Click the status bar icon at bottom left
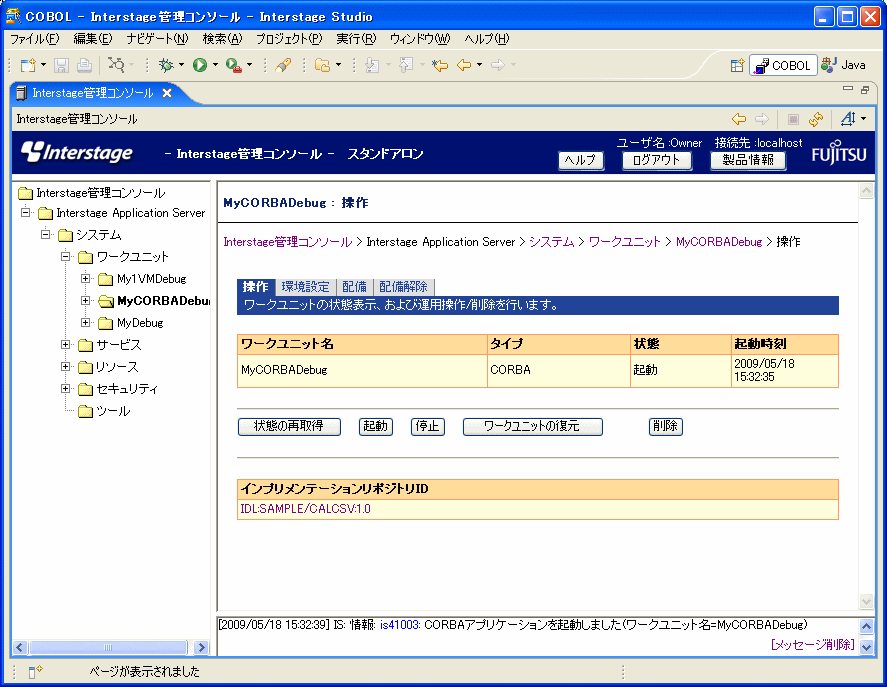The height and width of the screenshot is (687, 887). tap(35, 672)
